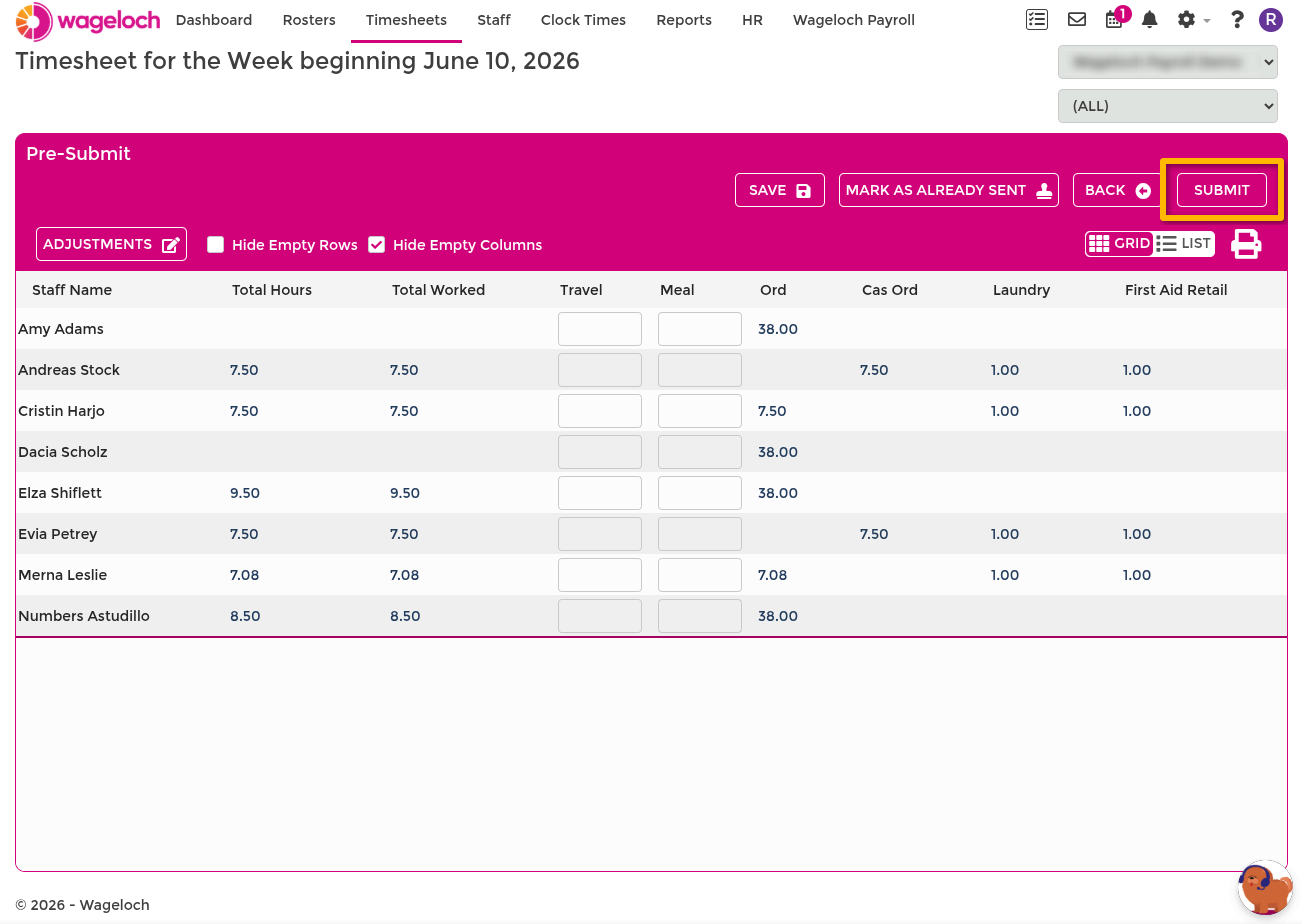The width and height of the screenshot is (1302, 924).
Task: Switch to GRID view
Action: [1120, 243]
